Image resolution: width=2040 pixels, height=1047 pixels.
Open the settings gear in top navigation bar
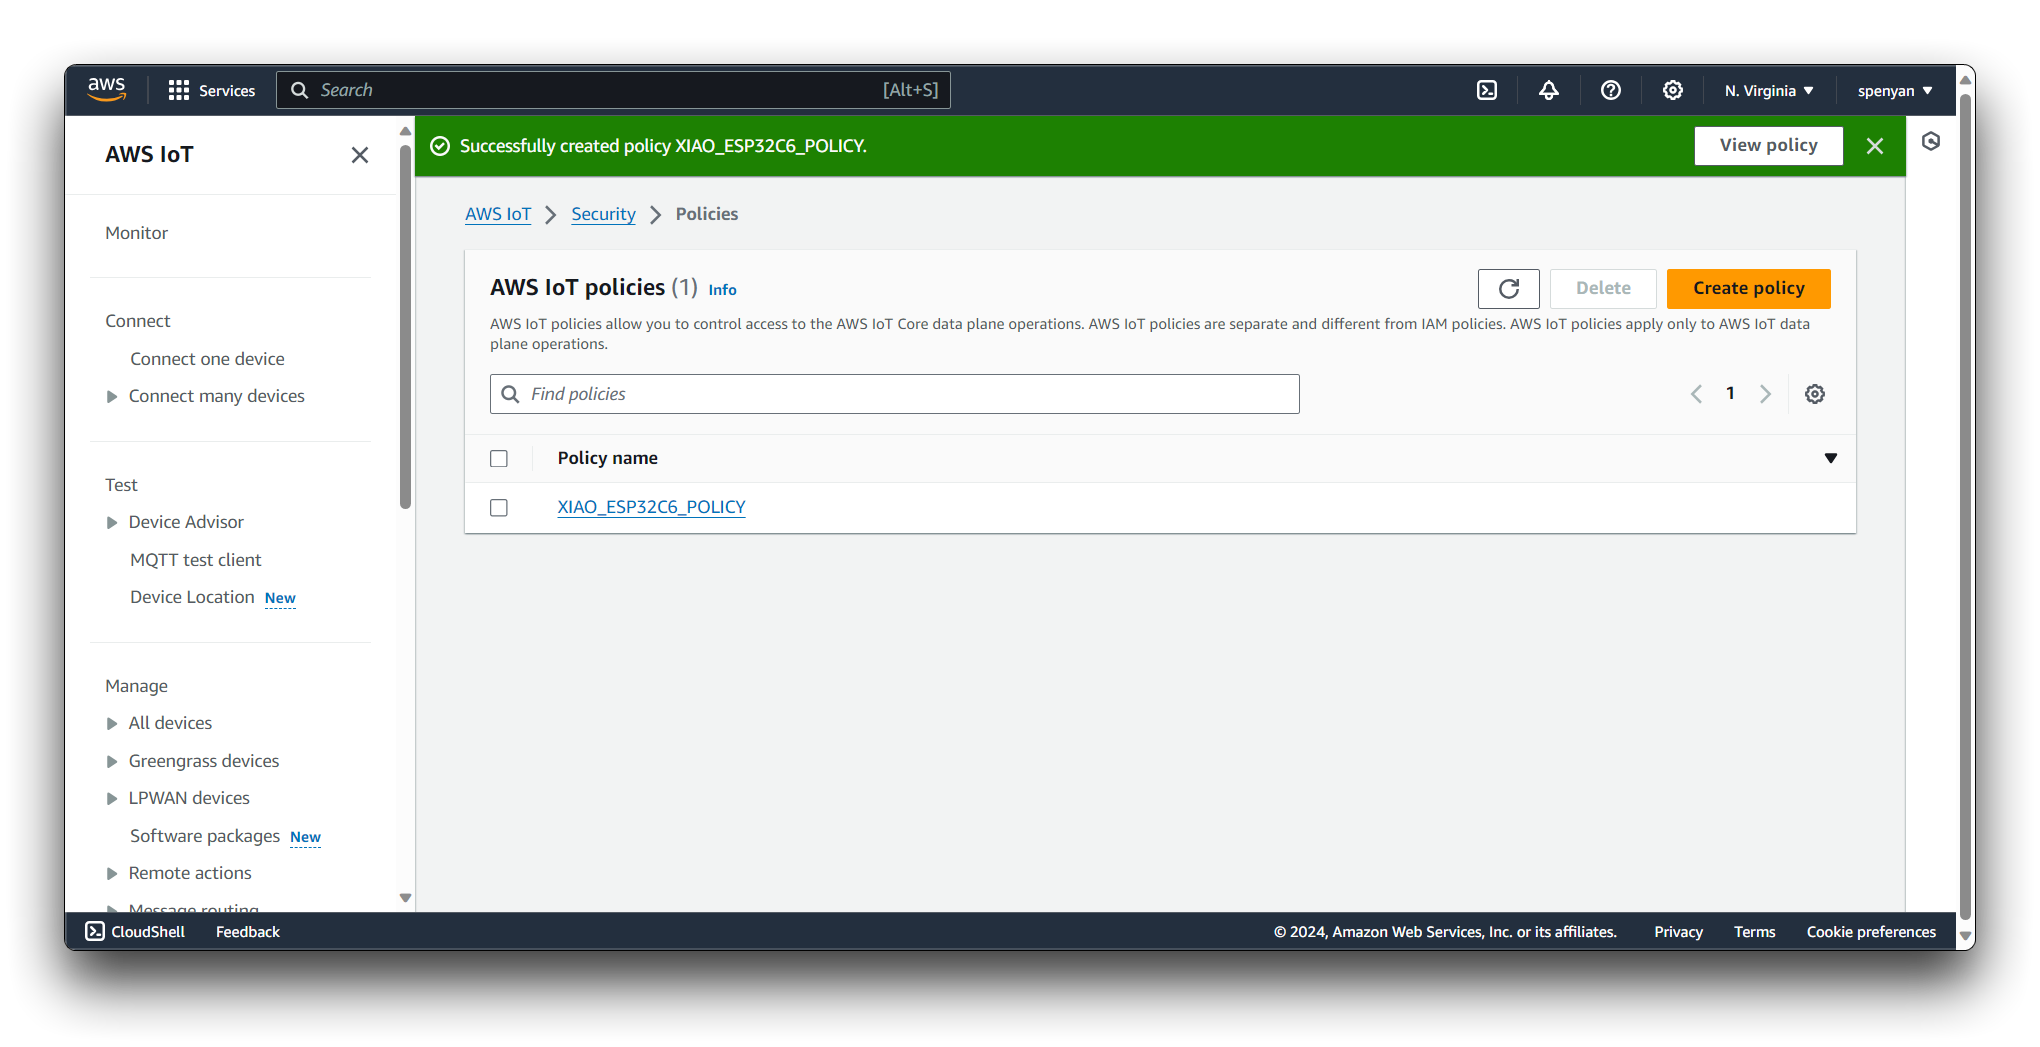point(1672,91)
